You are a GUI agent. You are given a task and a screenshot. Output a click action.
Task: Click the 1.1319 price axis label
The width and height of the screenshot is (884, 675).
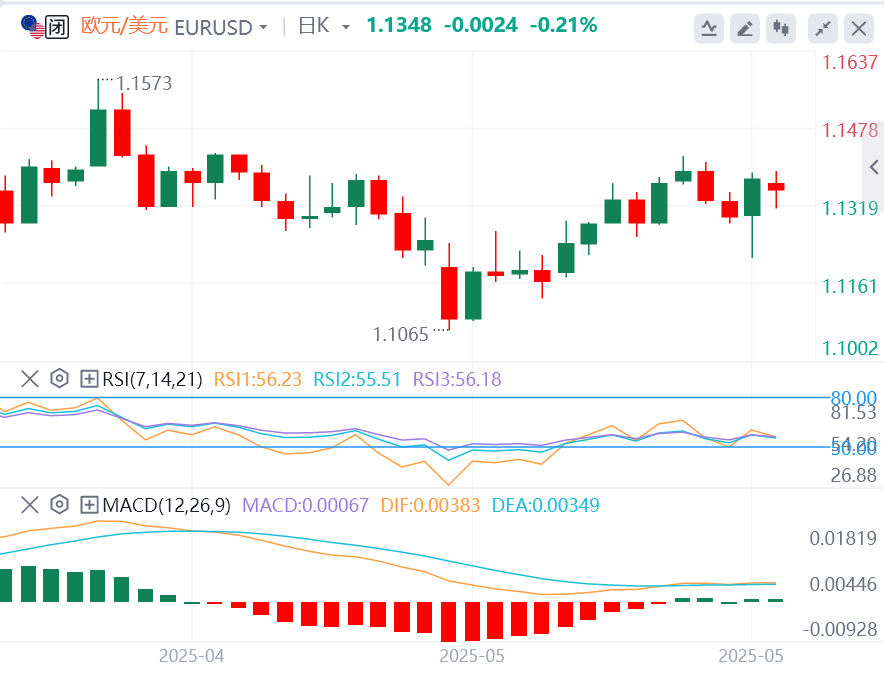click(850, 208)
